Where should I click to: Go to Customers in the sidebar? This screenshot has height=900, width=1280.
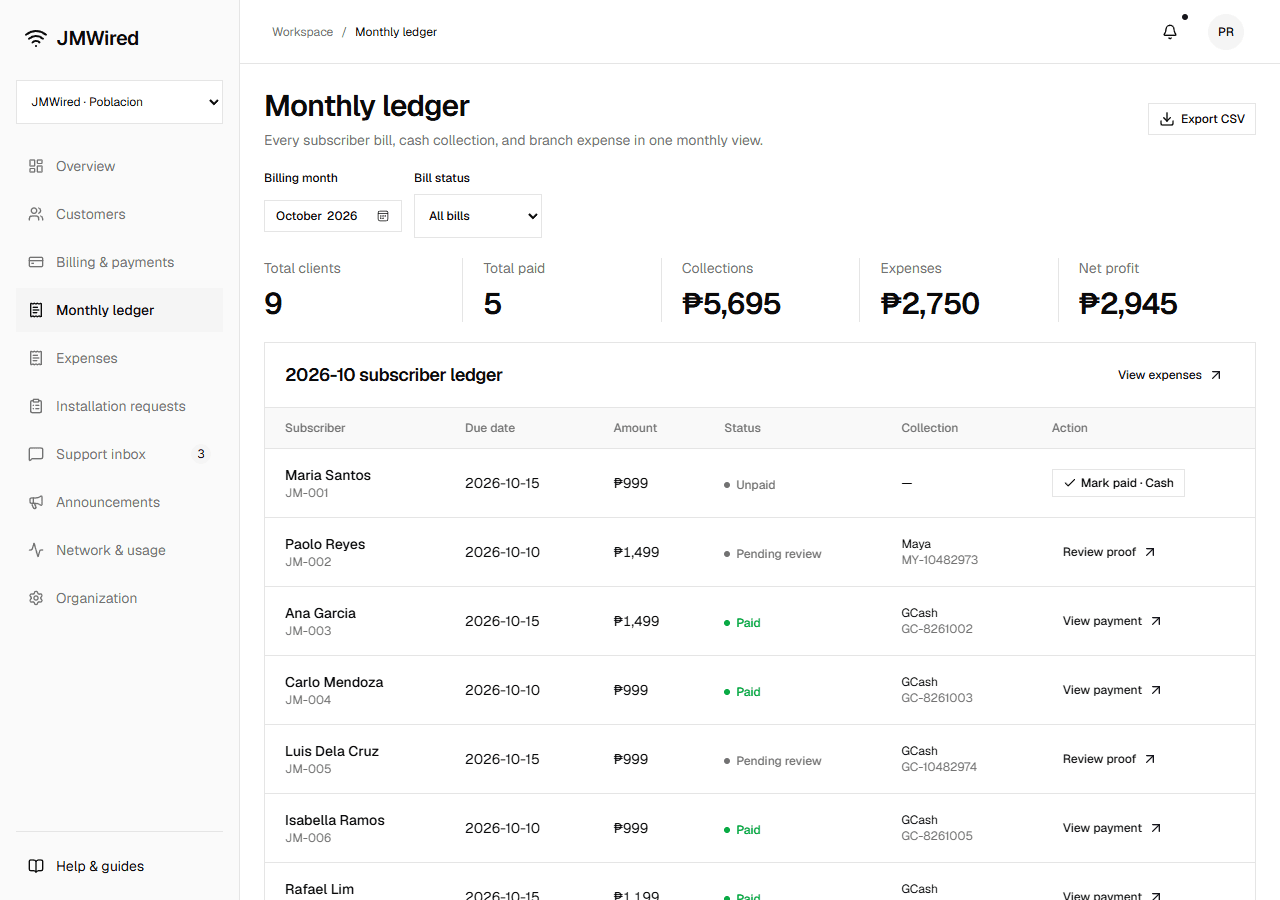(119, 214)
